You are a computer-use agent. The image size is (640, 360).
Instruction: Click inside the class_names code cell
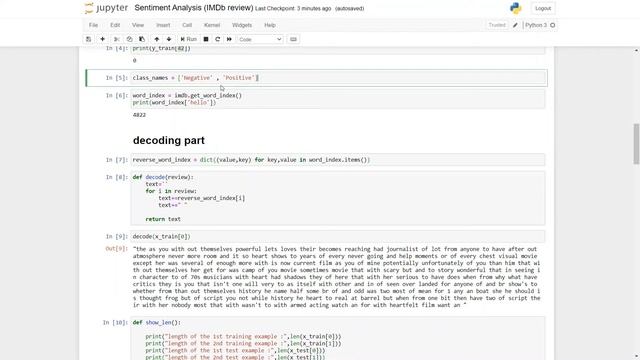[x=338, y=78]
